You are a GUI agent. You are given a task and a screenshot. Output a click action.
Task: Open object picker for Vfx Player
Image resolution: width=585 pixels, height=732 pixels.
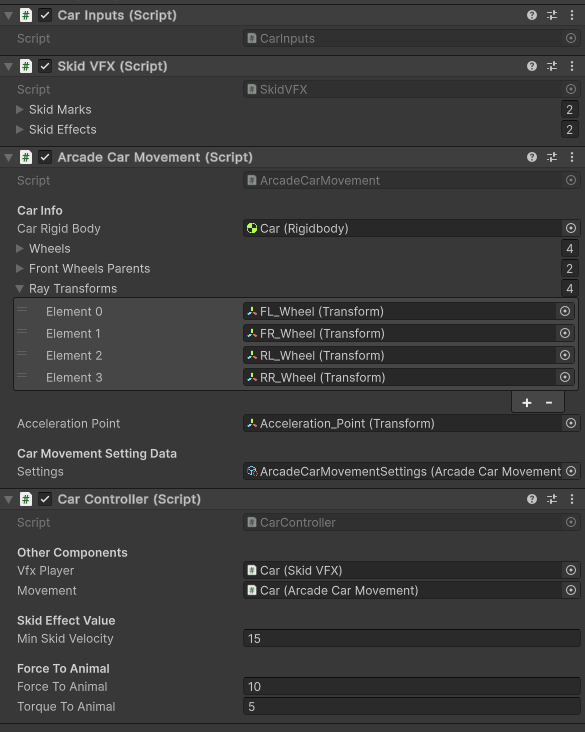tap(571, 570)
